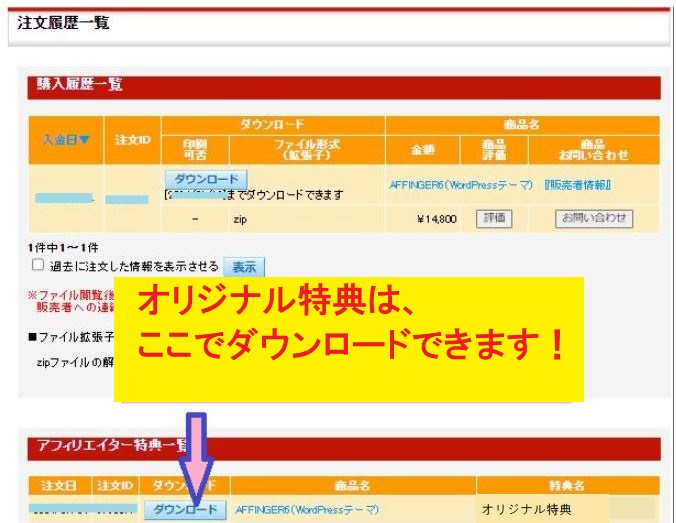Open the 『販売者情報』 seller info link
The image size is (676, 523).
pyautogui.click(x=578, y=185)
